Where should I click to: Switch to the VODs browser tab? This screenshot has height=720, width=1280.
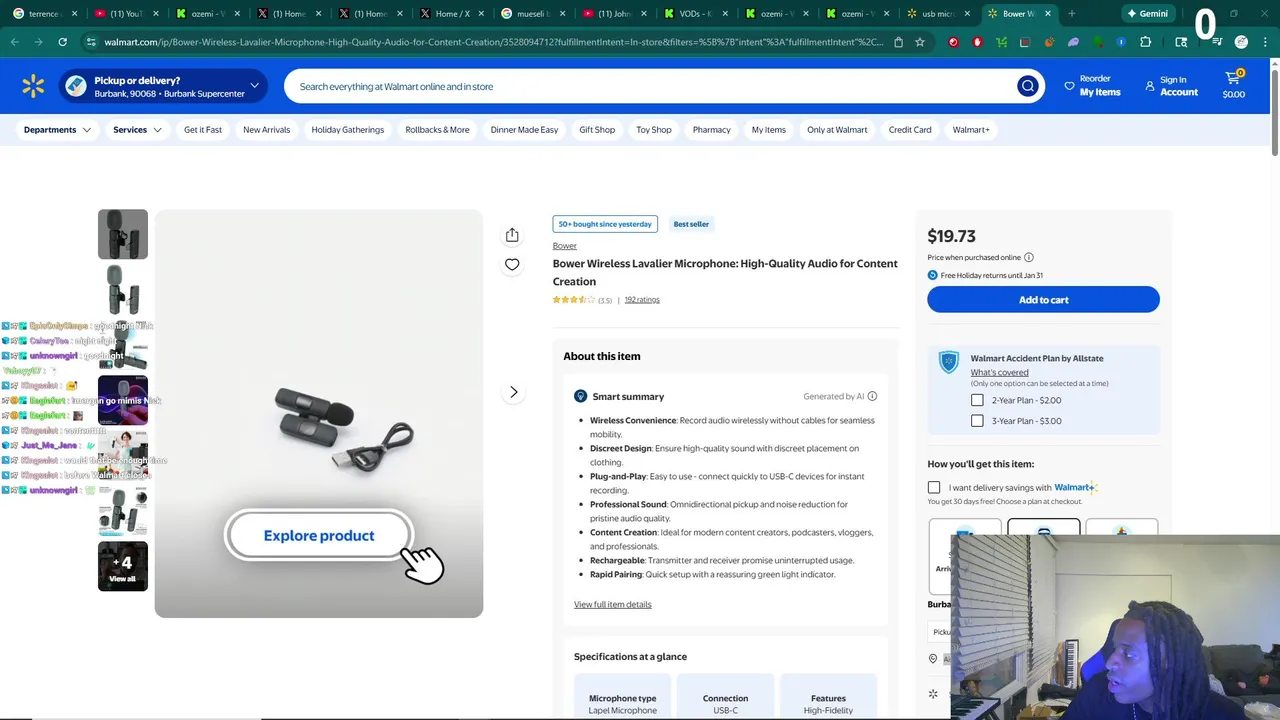[695, 14]
